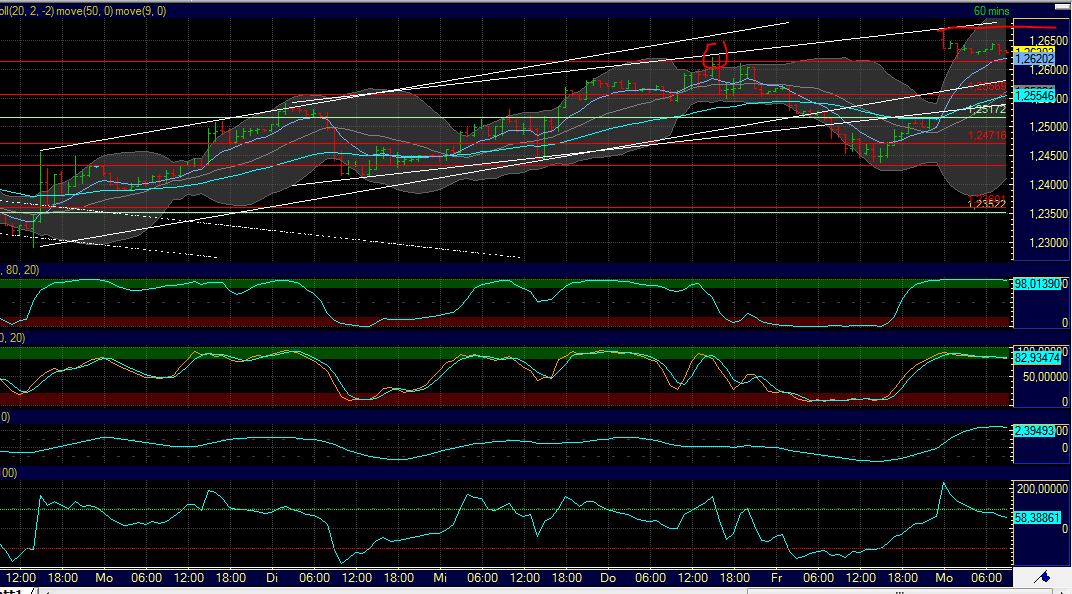This screenshot has height=594, width=1072.
Task: Click the 200,00000 scale label in the bottom panel
Action: 1042,489
